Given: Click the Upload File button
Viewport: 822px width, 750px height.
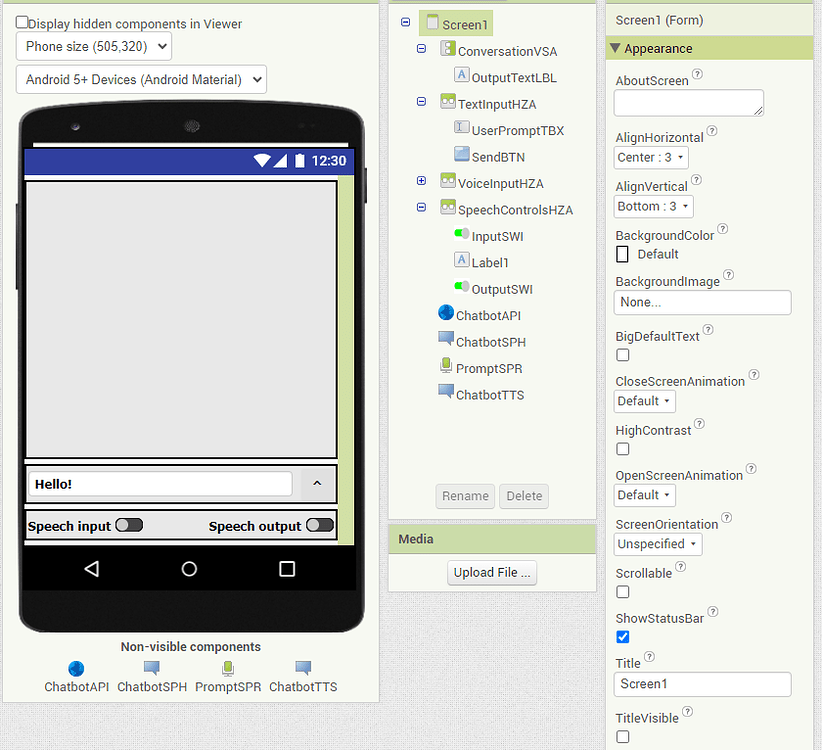Looking at the screenshot, I should pyautogui.click(x=492, y=573).
